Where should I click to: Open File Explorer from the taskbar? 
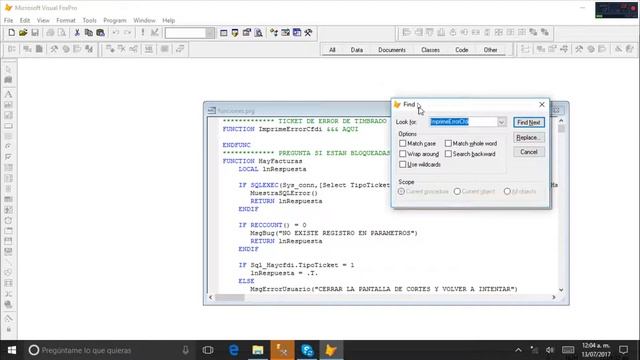point(258,350)
